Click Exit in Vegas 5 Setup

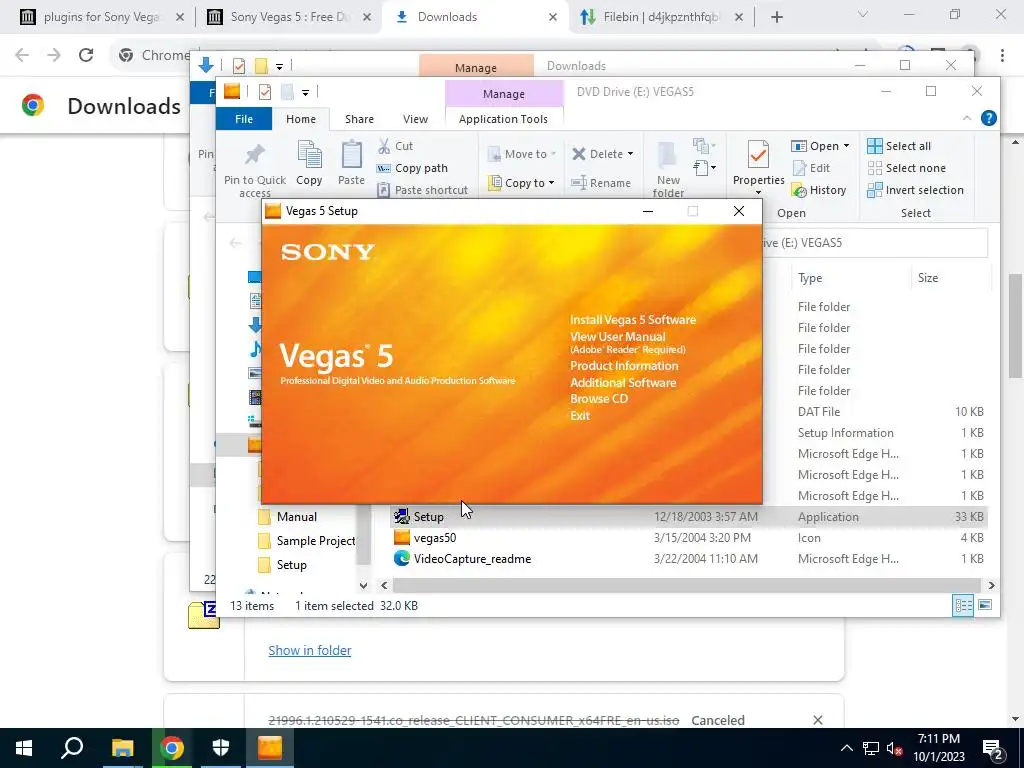coord(580,415)
